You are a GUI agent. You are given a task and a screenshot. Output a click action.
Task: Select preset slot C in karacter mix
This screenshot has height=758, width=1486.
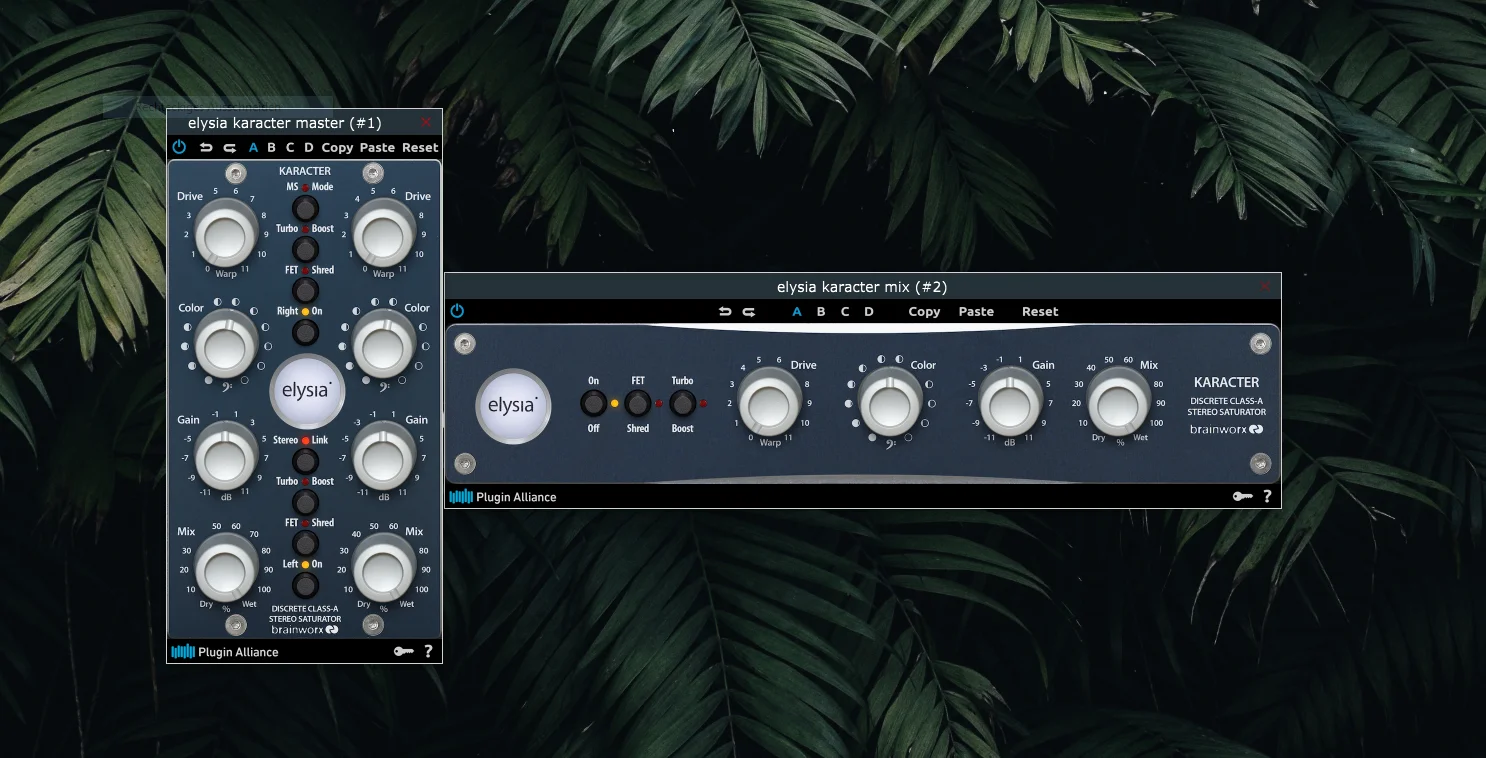click(x=845, y=311)
